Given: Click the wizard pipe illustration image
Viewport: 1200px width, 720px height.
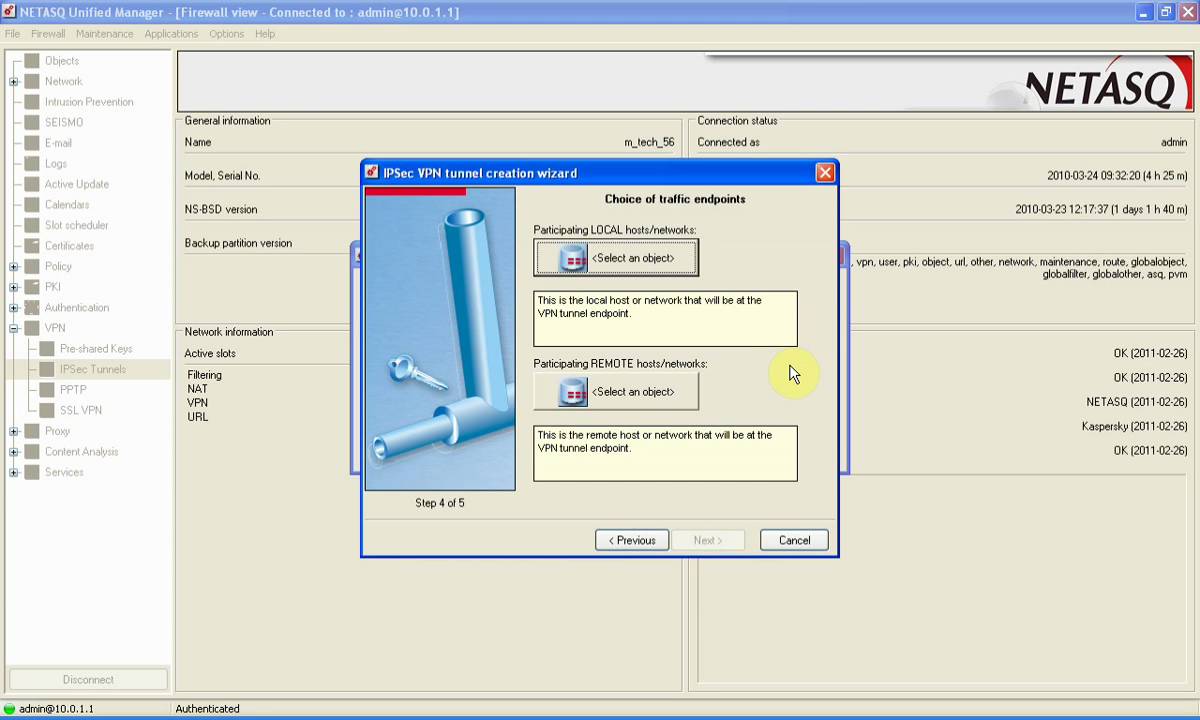Looking at the screenshot, I should click(440, 339).
